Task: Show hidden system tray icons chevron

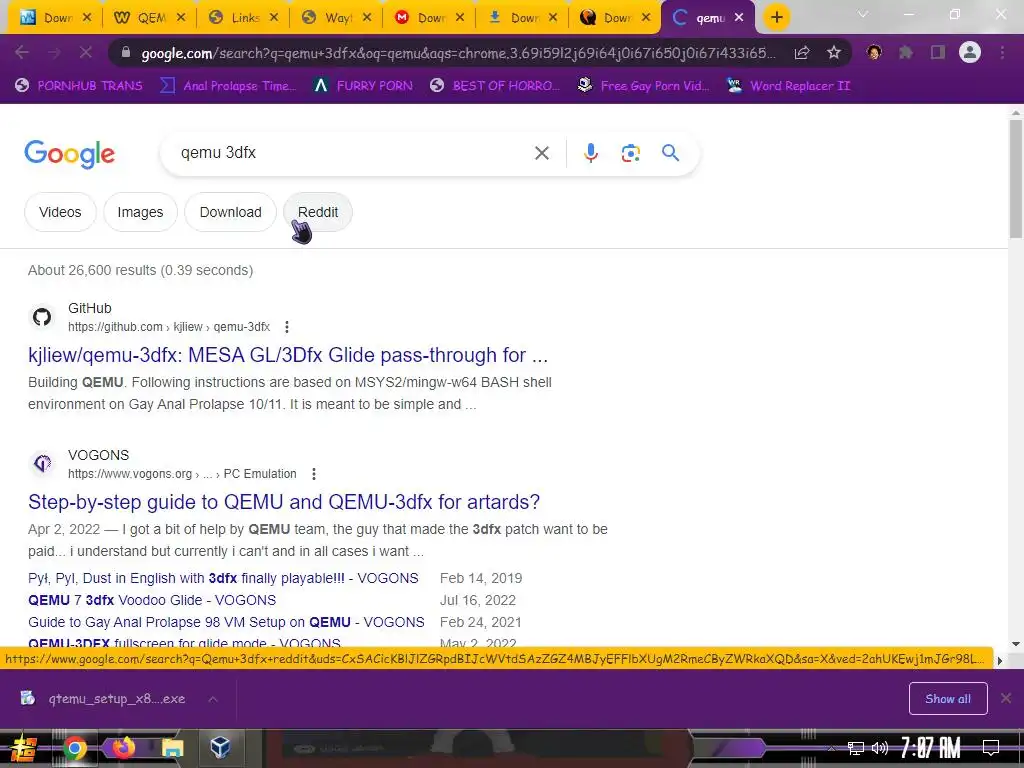Action: point(831,748)
